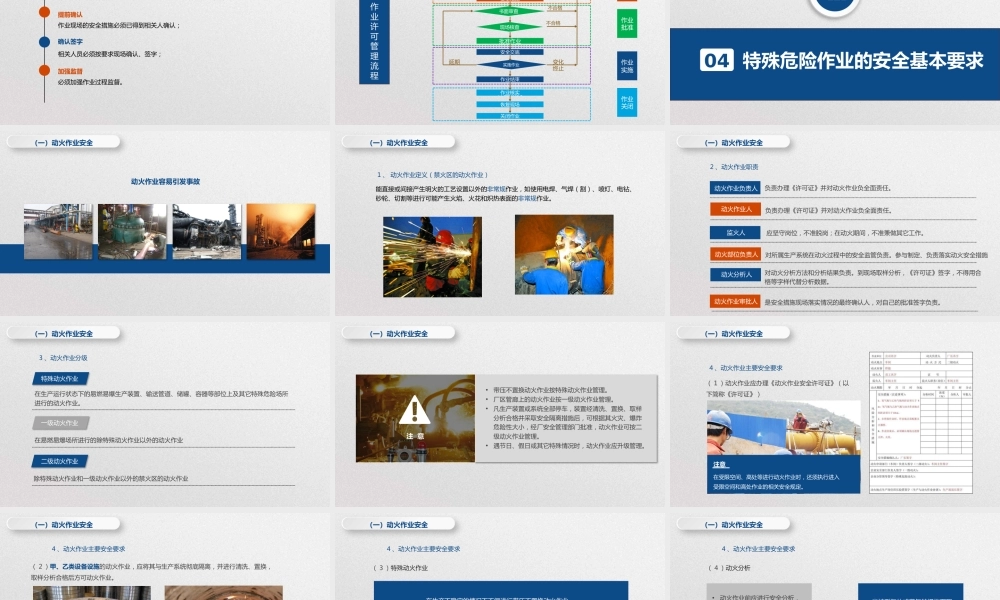Click the blue 注意 note box under the pipeline photo

(x=784, y=474)
